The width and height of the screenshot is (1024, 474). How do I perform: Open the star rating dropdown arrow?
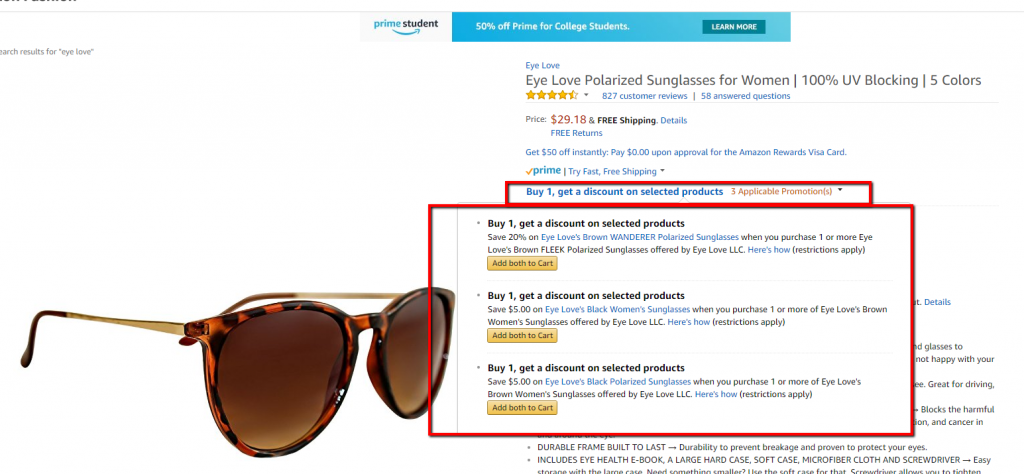pyautogui.click(x=586, y=95)
